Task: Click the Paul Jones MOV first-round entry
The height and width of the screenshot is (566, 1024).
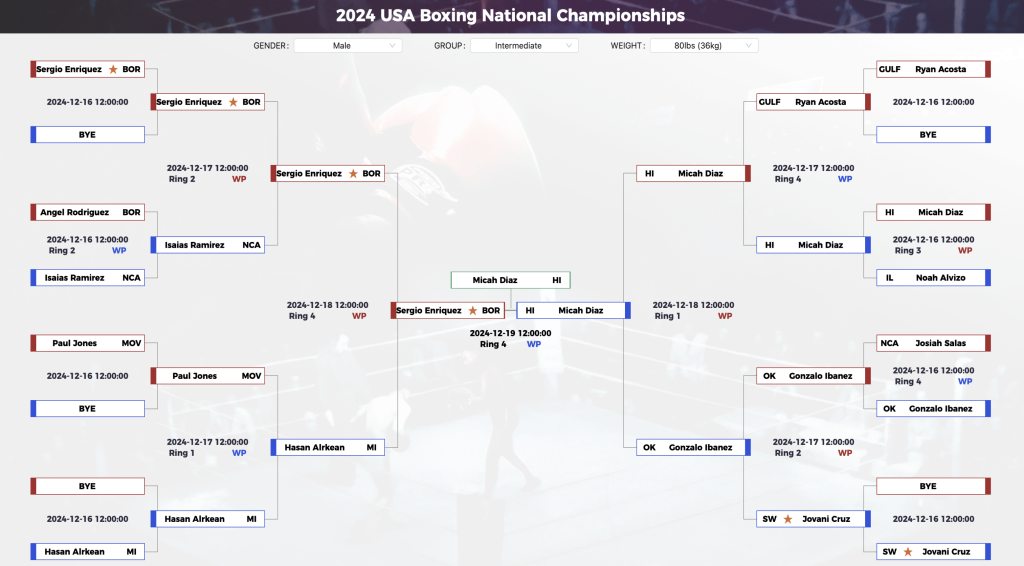Action: pos(88,343)
